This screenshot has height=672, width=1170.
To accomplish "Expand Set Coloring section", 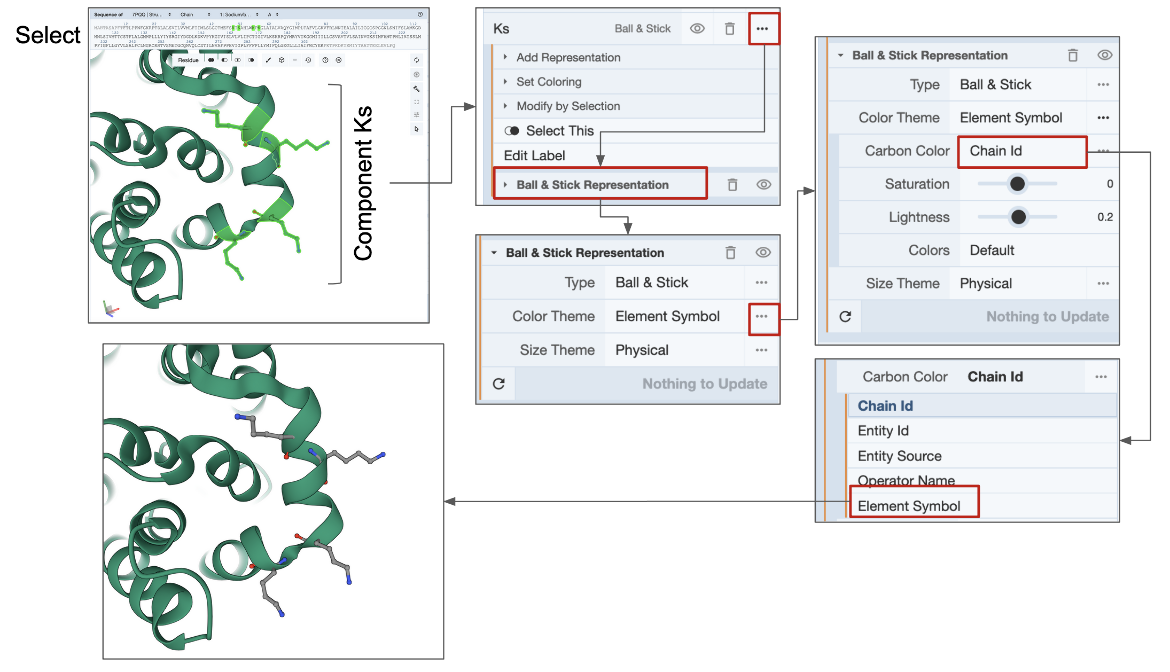I will click(548, 82).
